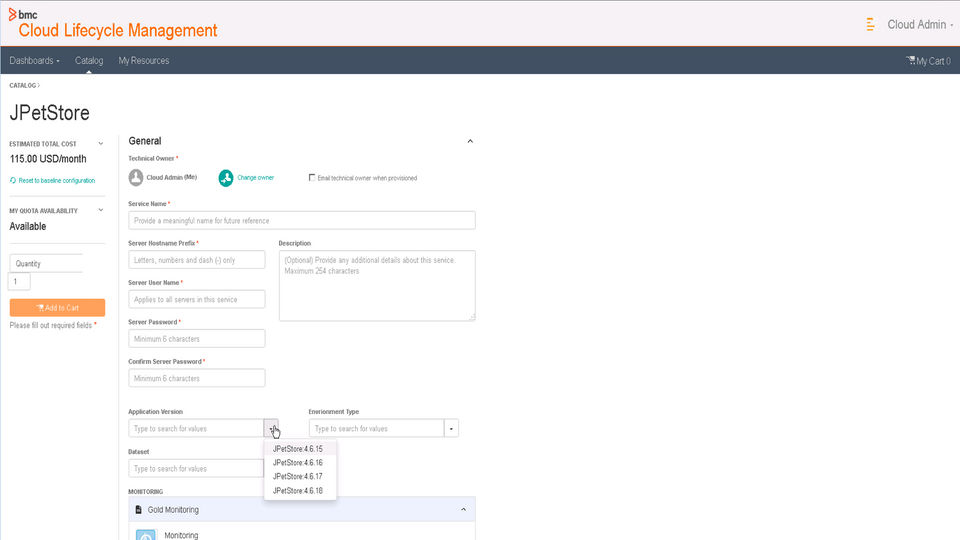Screen dimensions: 960x540
Task: Open the Dashboards dropdown menu
Action: [34, 61]
